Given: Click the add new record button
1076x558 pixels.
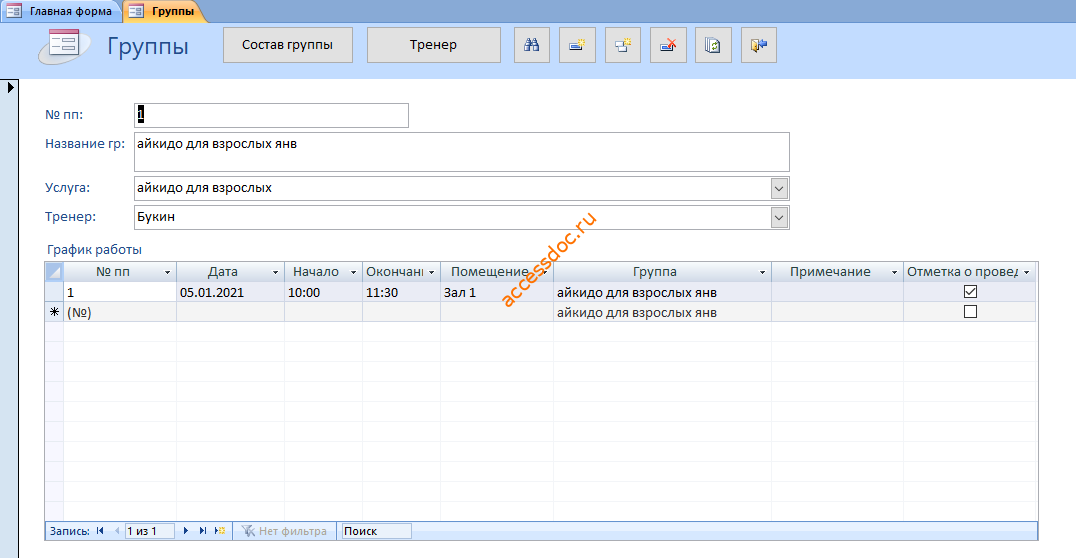Looking at the screenshot, I should coord(577,45).
